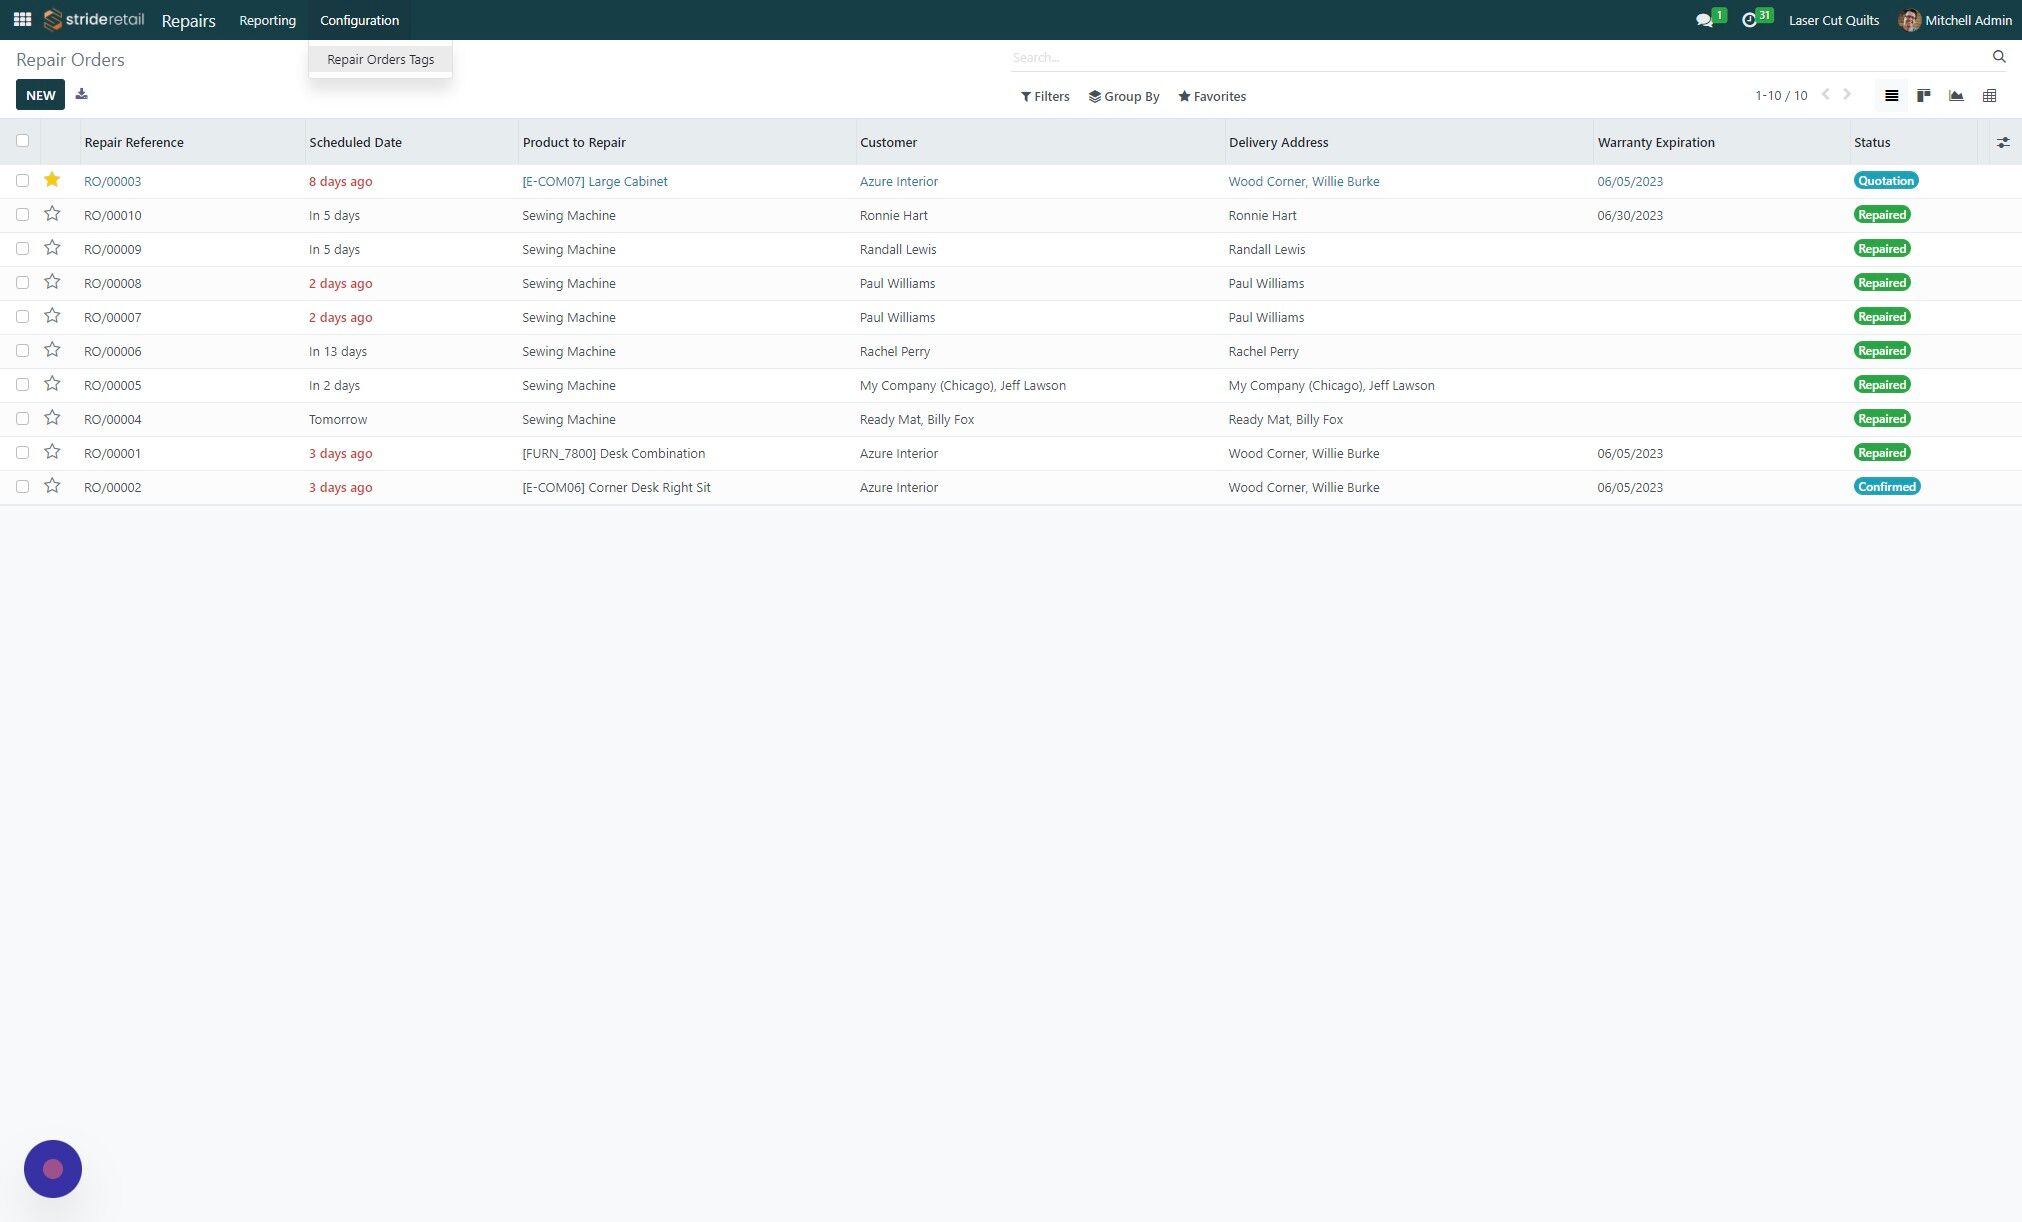Sort by Repair Reference column
This screenshot has width=2022, height=1222.
134,142
